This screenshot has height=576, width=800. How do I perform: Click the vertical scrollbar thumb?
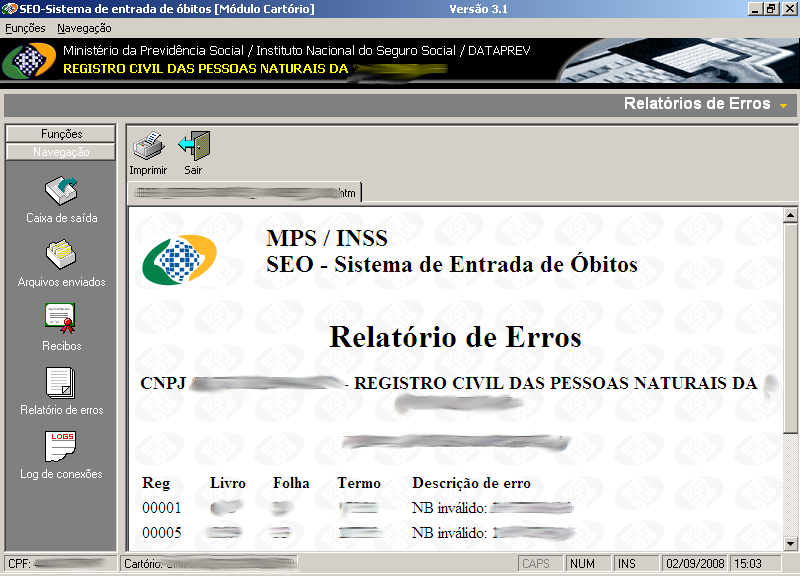click(790, 328)
